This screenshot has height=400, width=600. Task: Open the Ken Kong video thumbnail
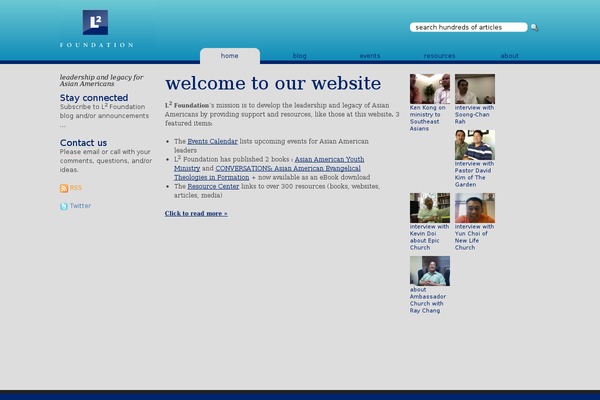click(430, 89)
